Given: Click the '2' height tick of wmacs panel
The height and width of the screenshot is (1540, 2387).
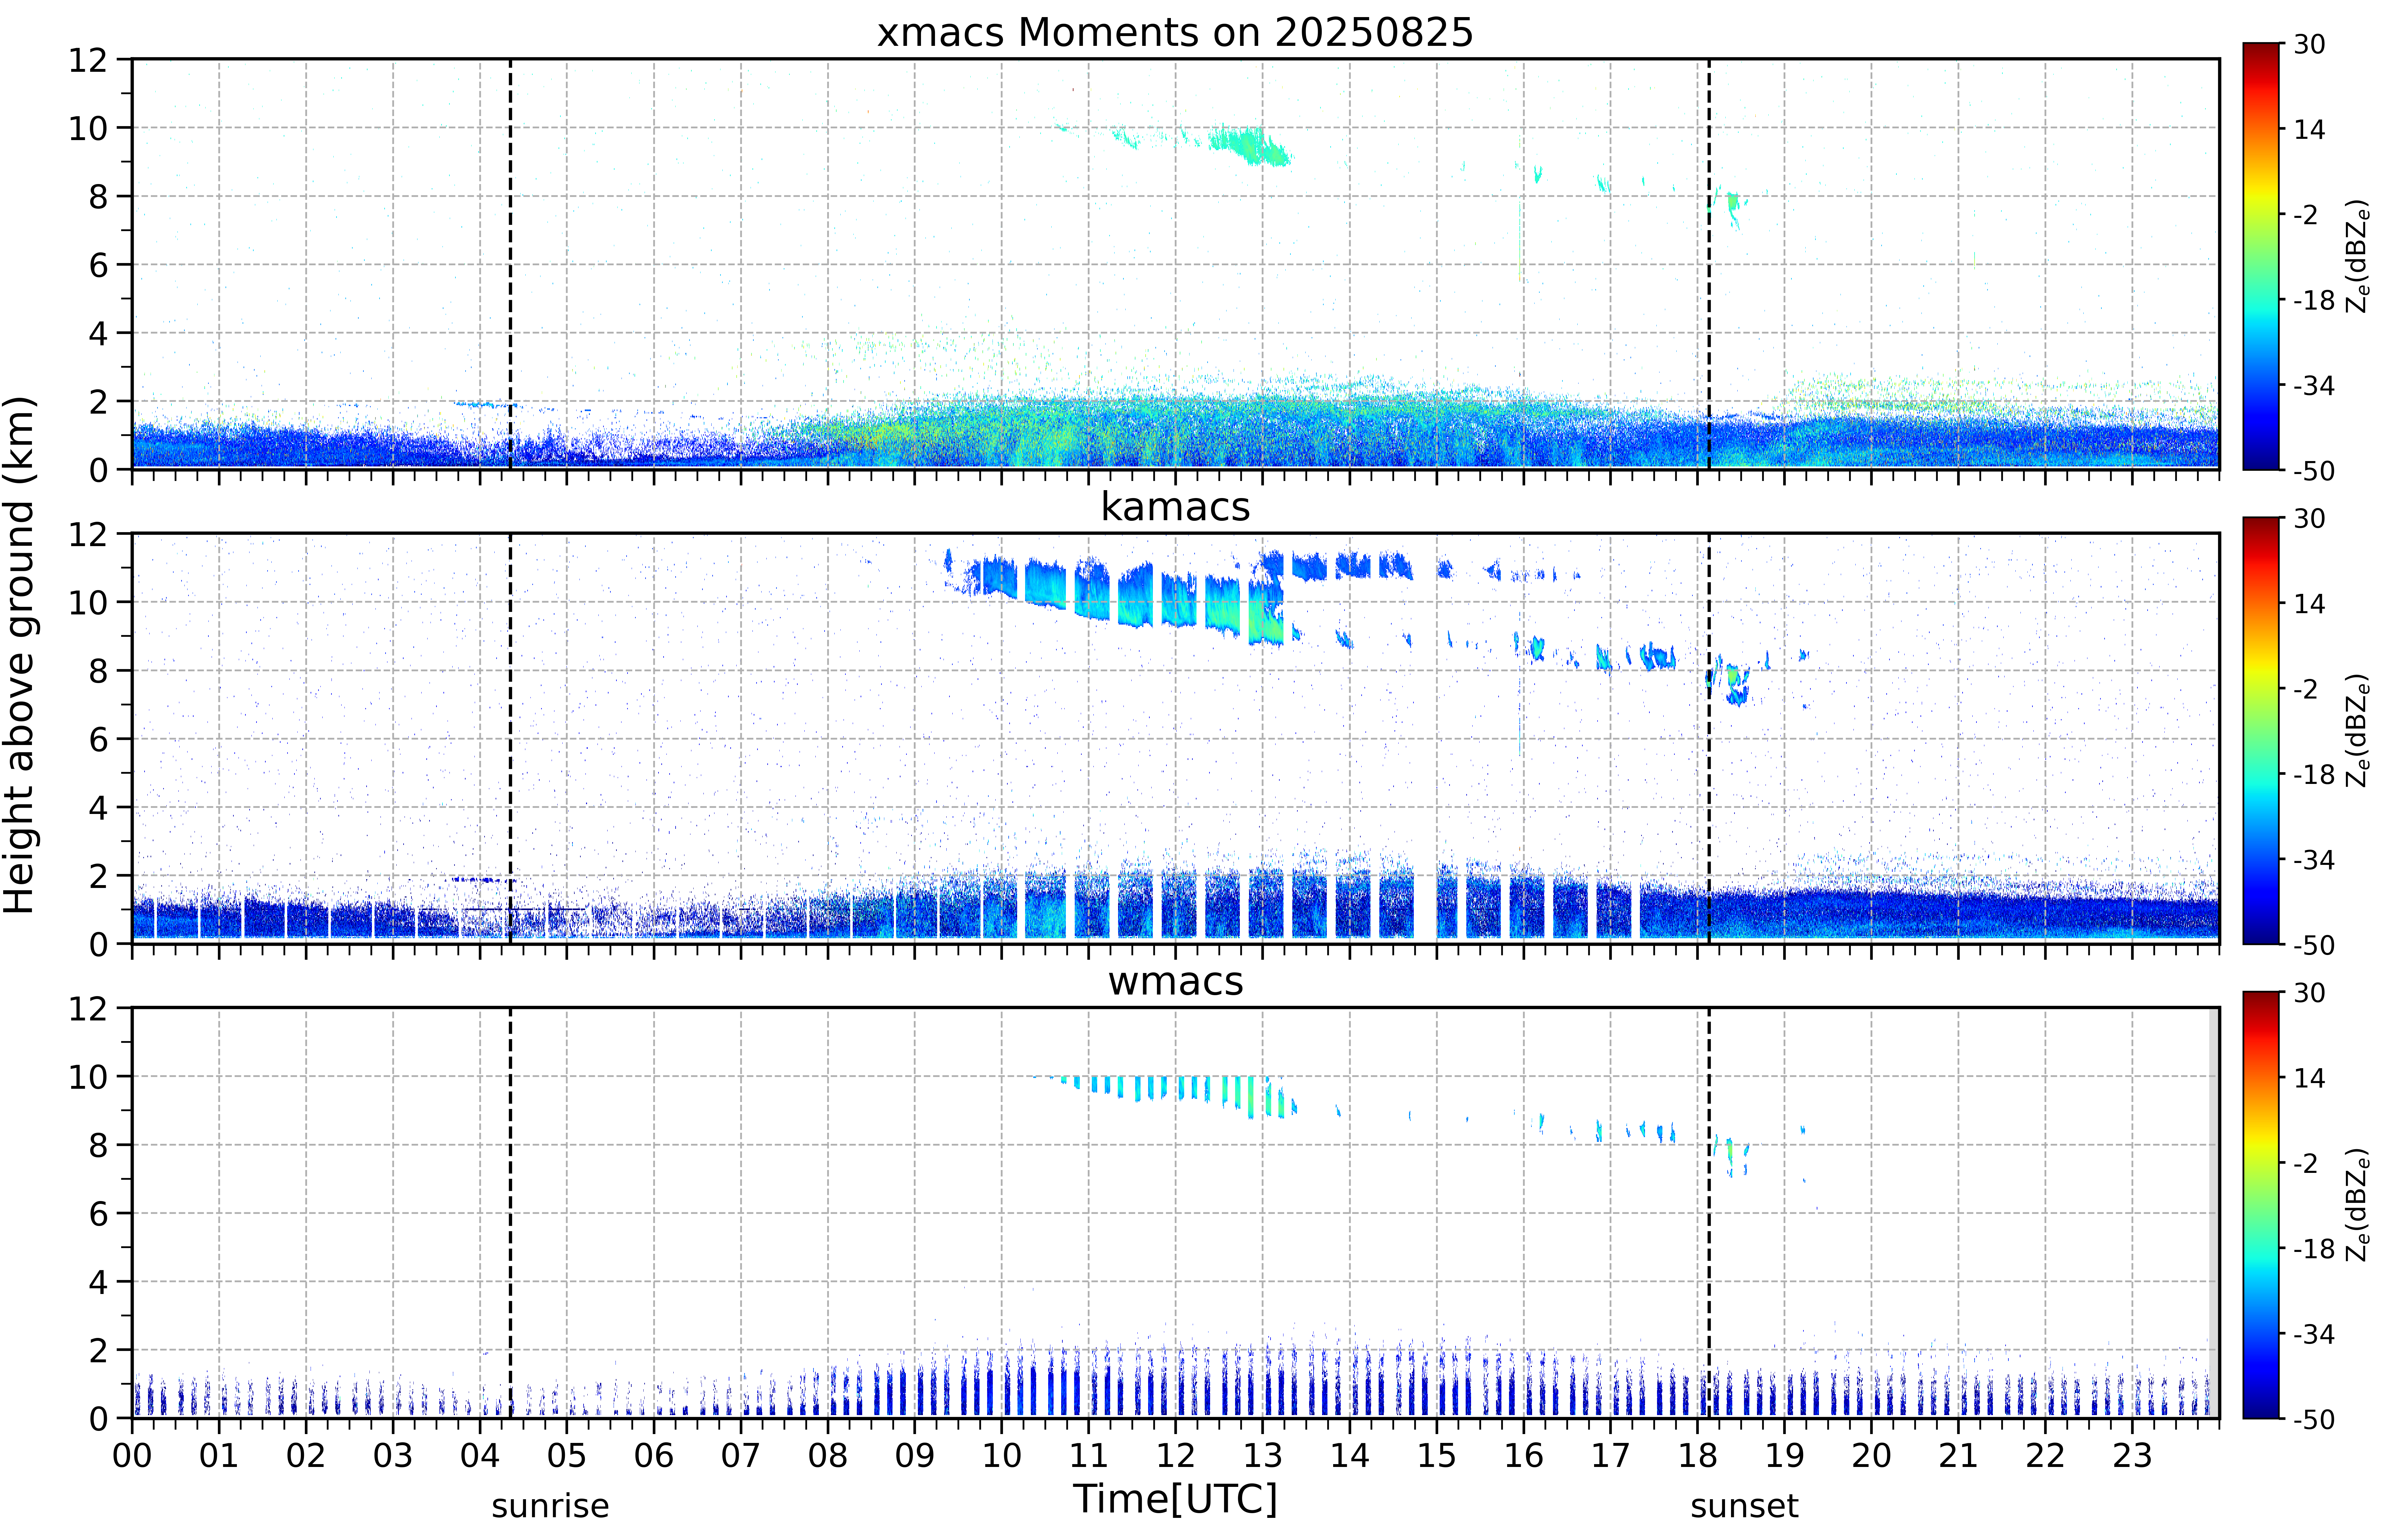Looking at the screenshot, I should pos(98,1350).
